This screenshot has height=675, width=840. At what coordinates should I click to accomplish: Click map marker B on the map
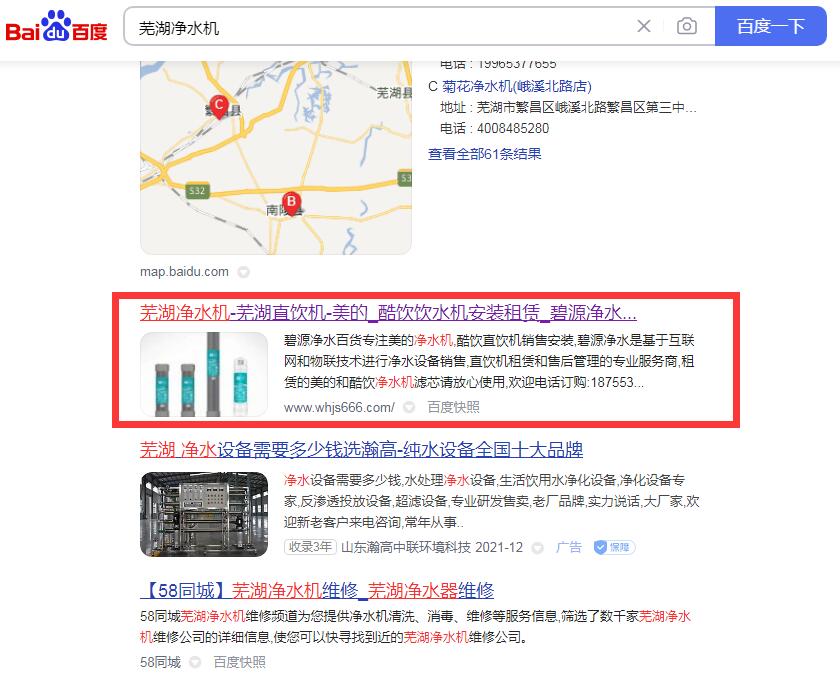pyautogui.click(x=291, y=201)
